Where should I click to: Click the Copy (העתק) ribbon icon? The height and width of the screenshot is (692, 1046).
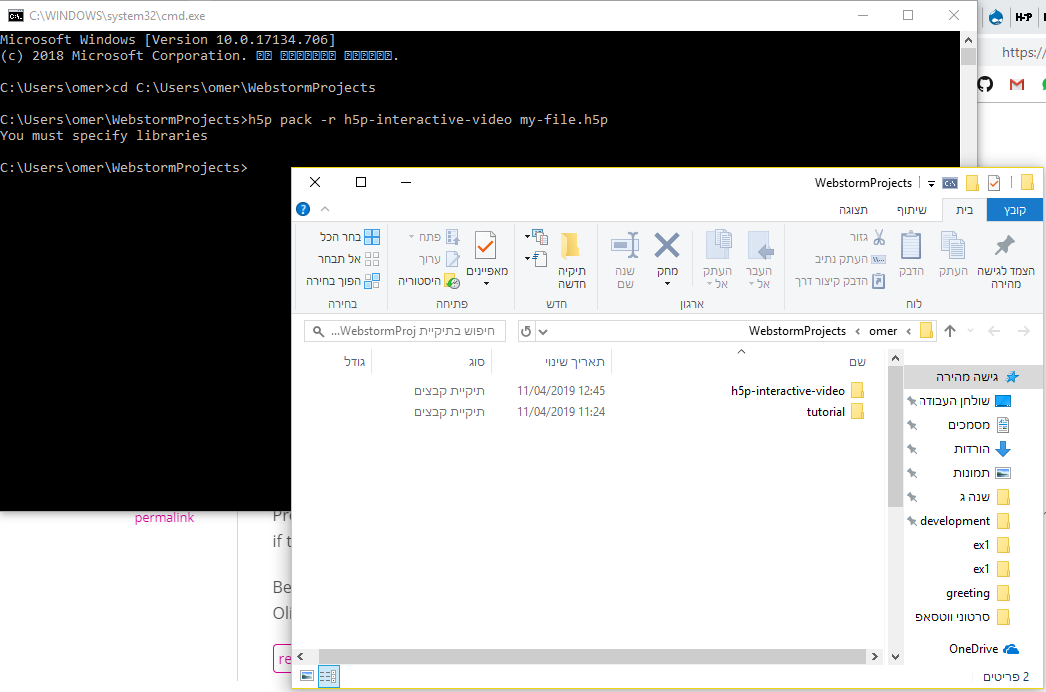[x=953, y=245]
